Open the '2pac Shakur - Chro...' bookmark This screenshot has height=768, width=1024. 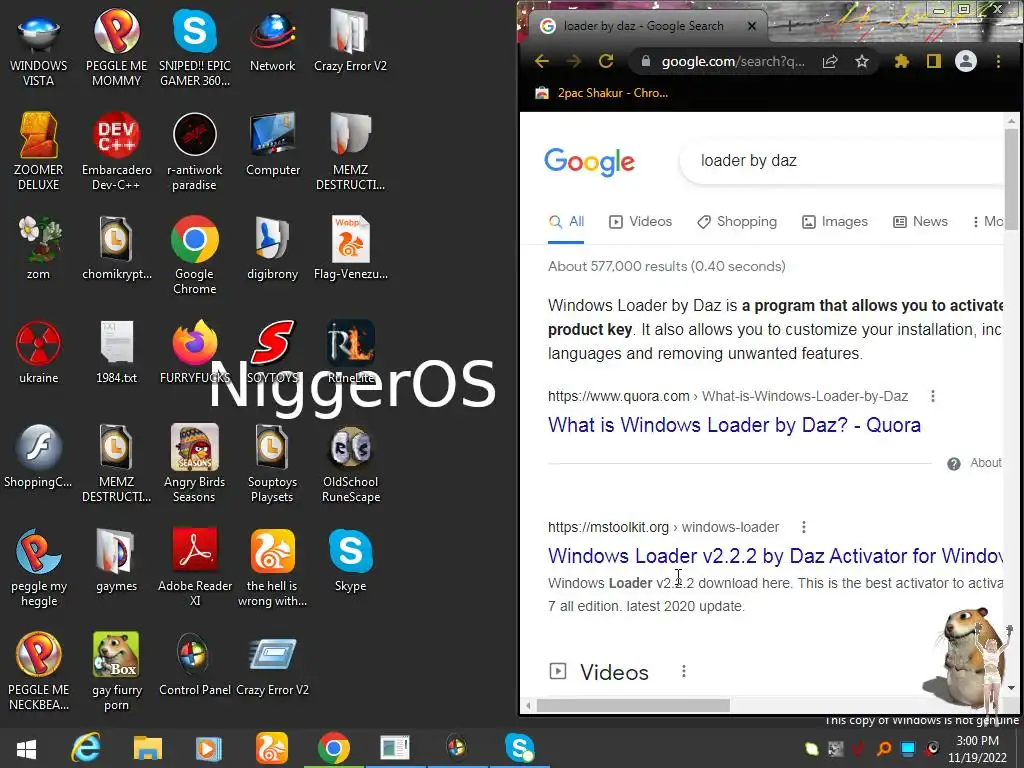[601, 93]
